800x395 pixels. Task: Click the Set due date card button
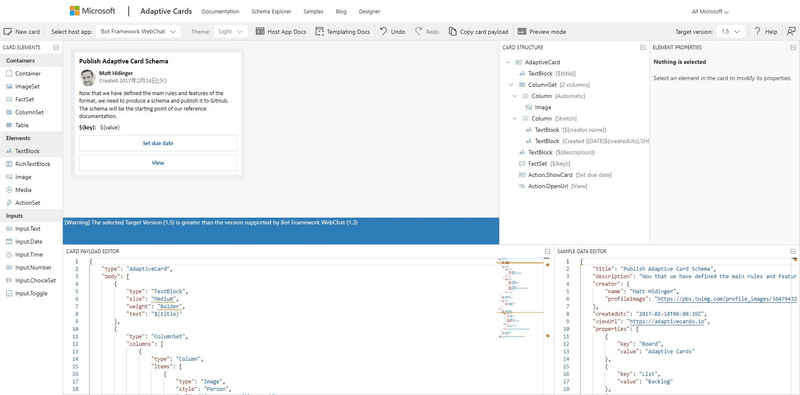(x=158, y=143)
